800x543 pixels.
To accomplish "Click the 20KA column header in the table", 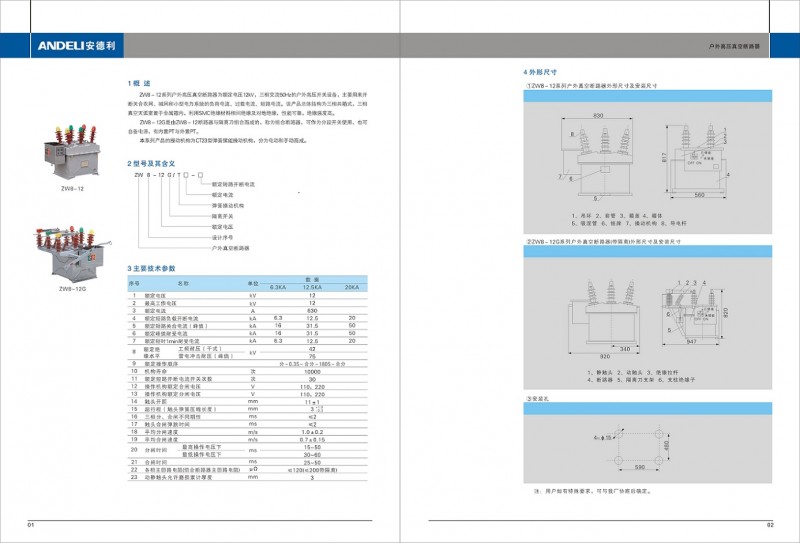I will [350, 287].
